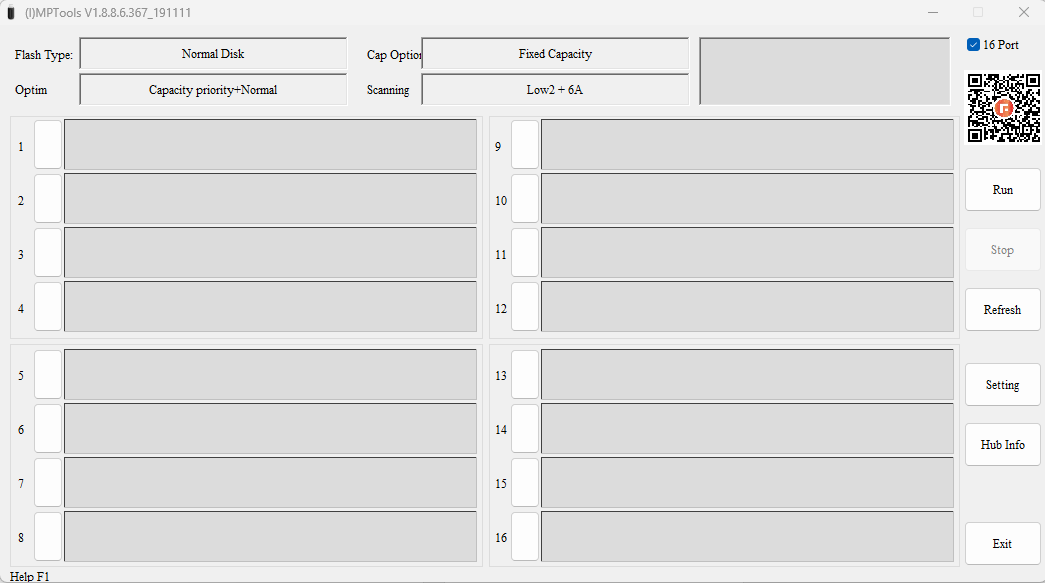The height and width of the screenshot is (583, 1045).
Task: Click the Run button
Action: (1002, 190)
